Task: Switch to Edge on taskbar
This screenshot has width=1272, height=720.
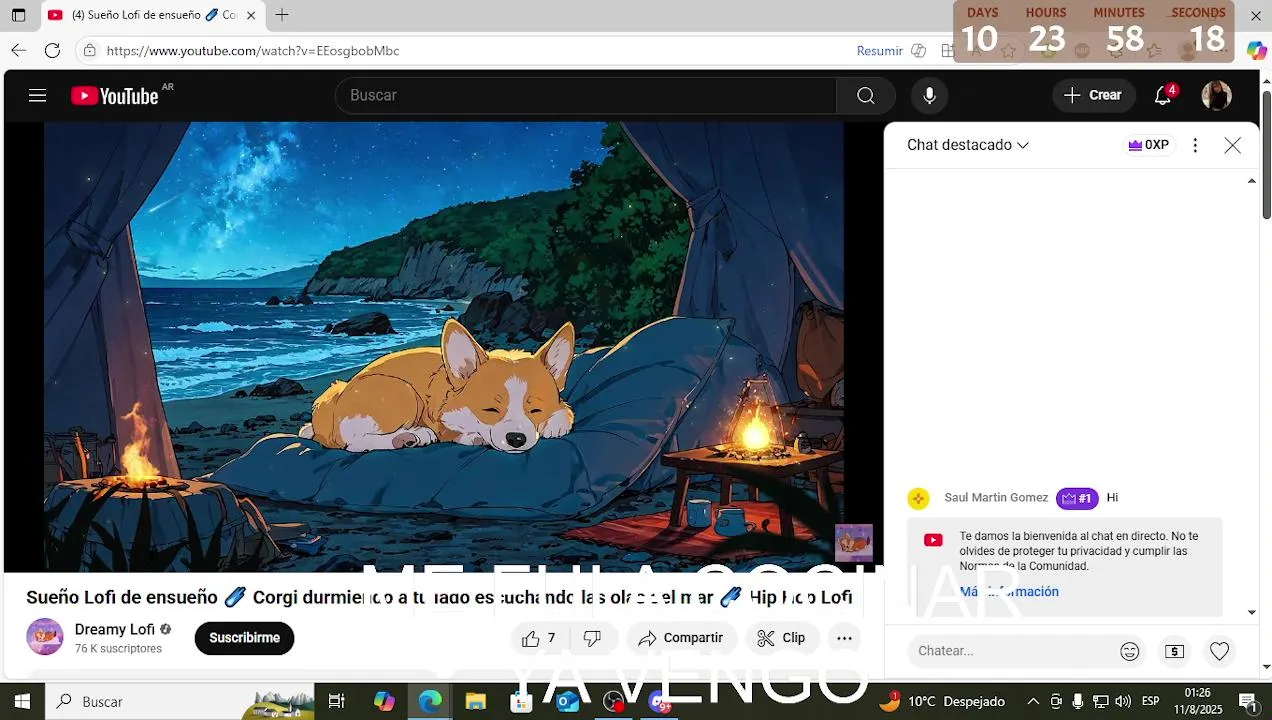Action: 430,702
